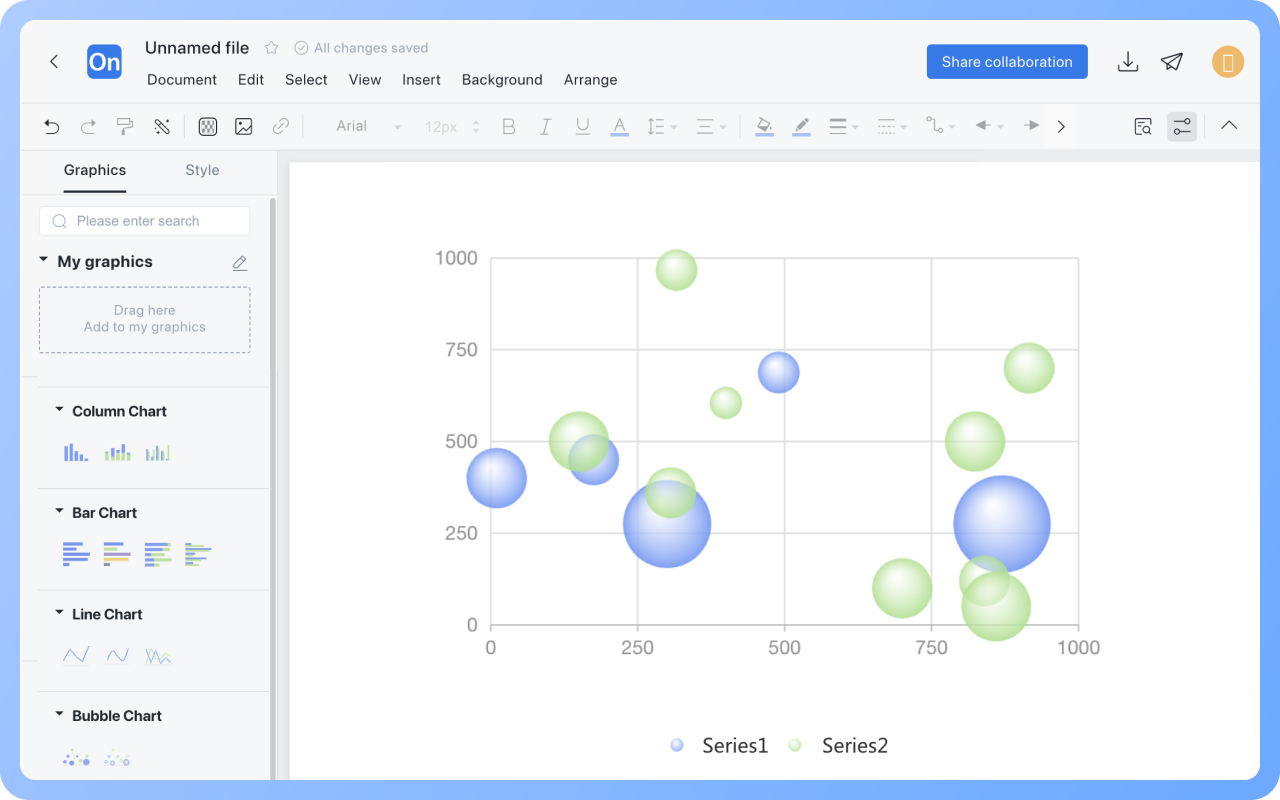Go back with the left chevron arrow
Viewport: 1280px width, 800px height.
coord(54,61)
